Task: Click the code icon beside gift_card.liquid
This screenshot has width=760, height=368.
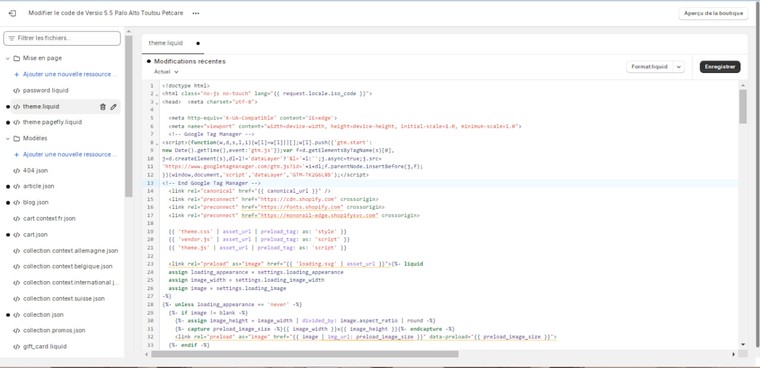Action: pos(16,347)
